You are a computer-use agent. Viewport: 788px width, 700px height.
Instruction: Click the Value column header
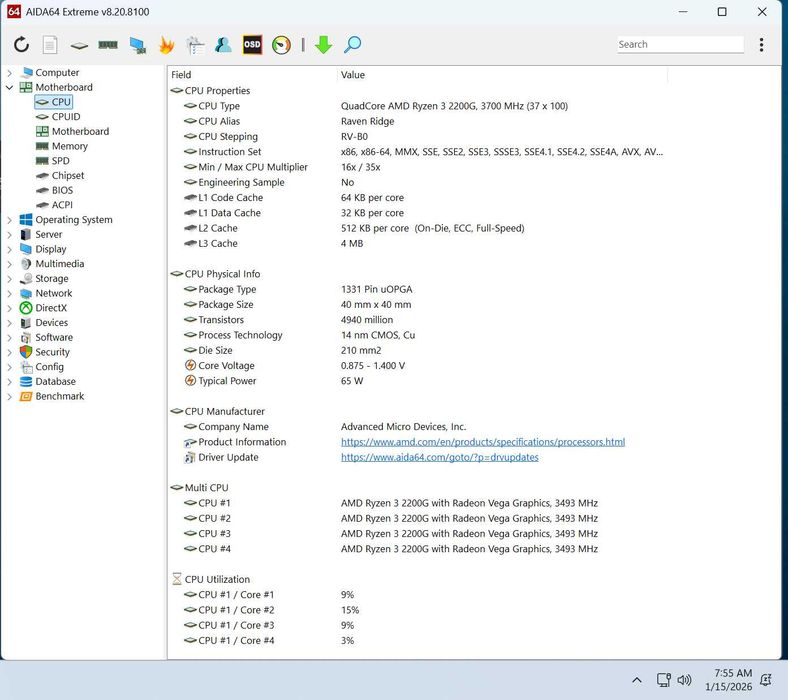502,75
